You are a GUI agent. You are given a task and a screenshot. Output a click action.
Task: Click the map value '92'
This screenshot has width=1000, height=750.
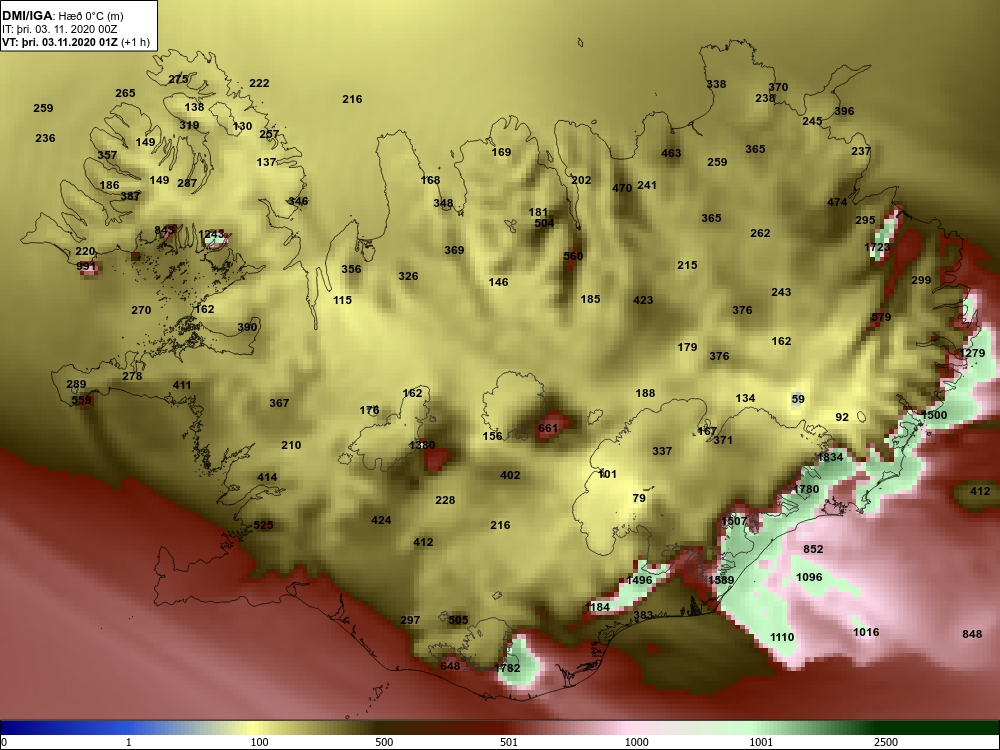842,417
